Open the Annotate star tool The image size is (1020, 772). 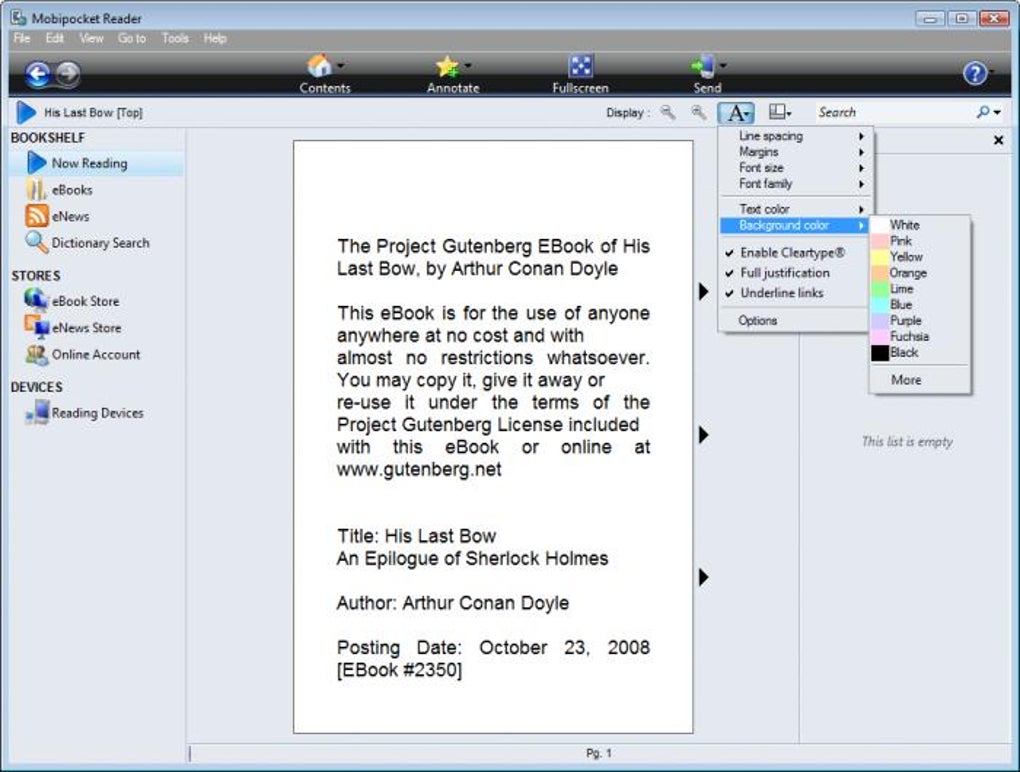[x=448, y=66]
